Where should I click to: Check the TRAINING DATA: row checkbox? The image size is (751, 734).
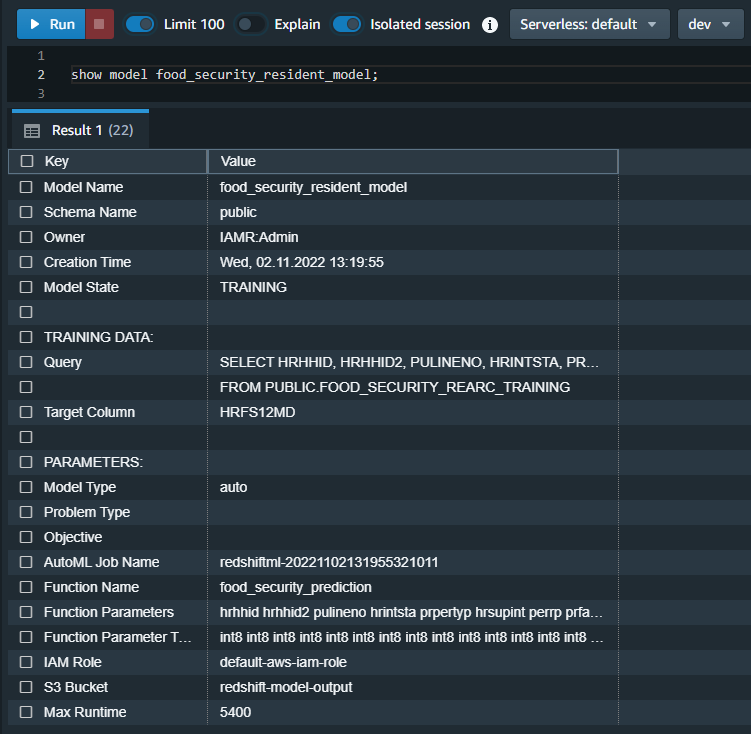point(26,337)
